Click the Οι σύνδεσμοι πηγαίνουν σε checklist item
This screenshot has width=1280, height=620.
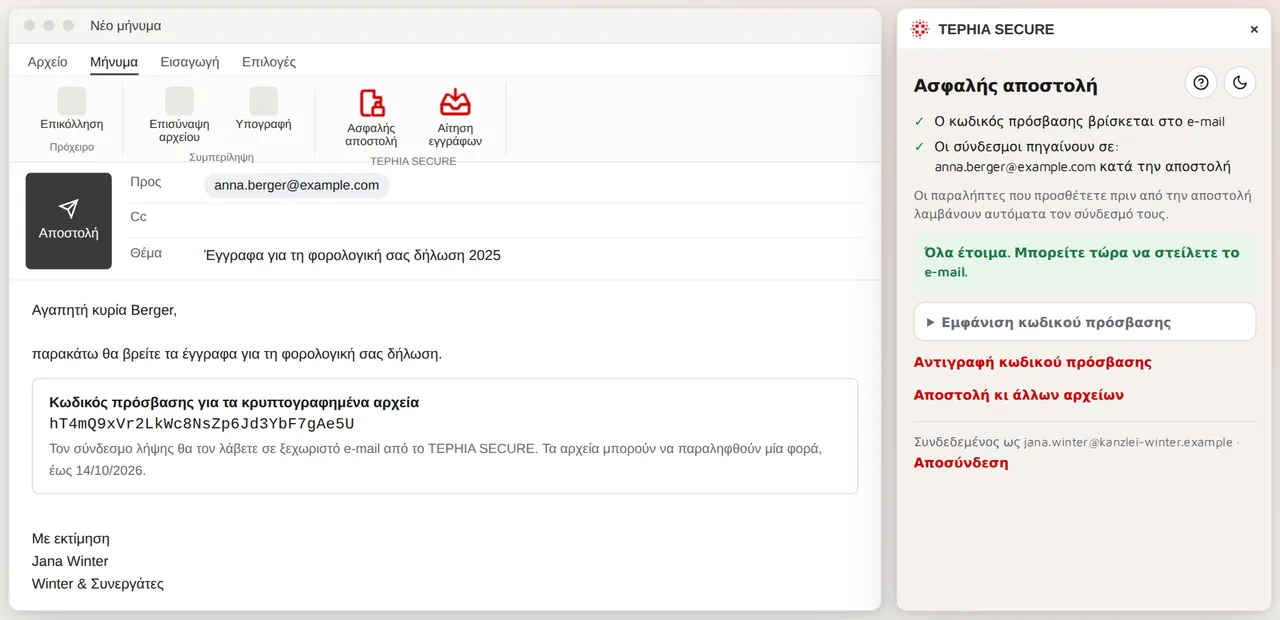pos(1073,157)
